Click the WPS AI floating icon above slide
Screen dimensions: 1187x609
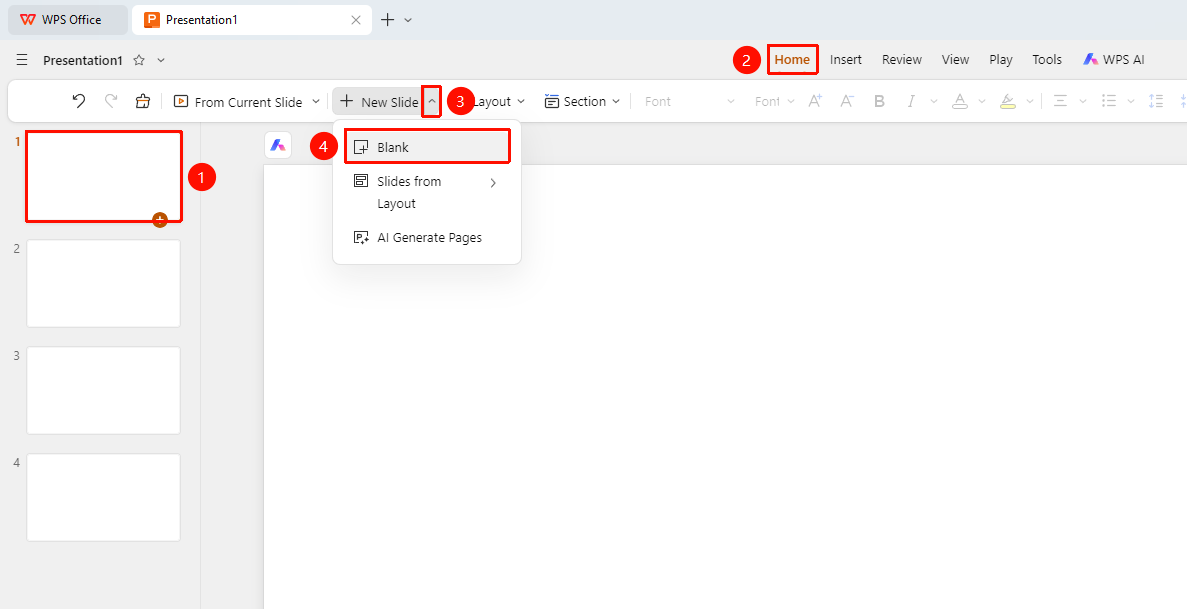click(278, 145)
